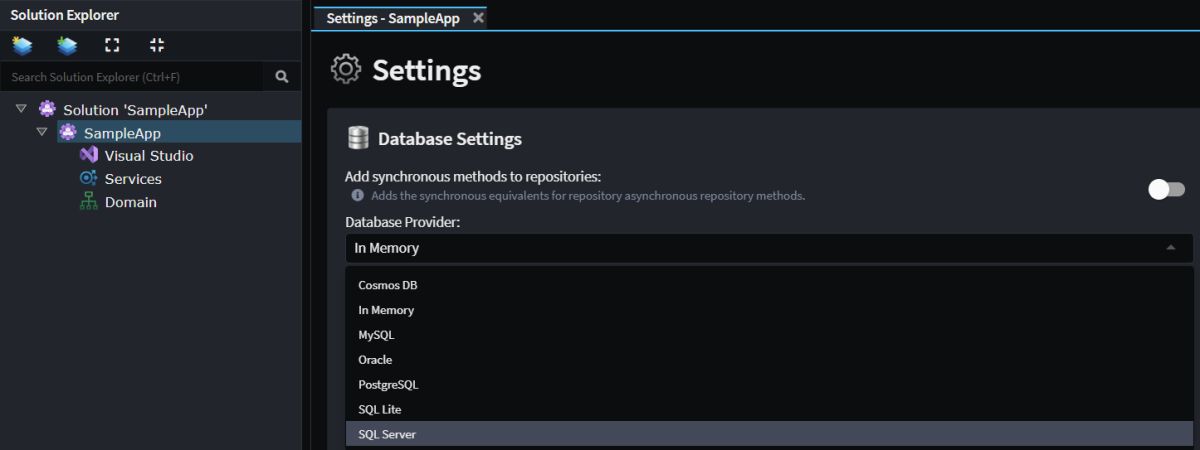This screenshot has width=1200, height=450.
Task: Collapse the Solution 'SampleApp' tree node
Action: (21, 109)
